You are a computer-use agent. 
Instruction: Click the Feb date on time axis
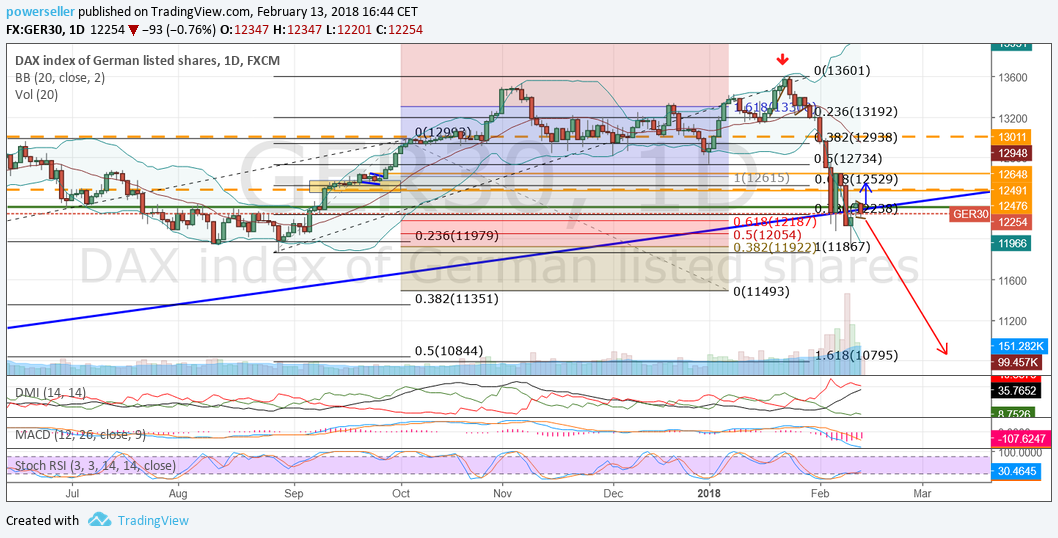coord(820,494)
